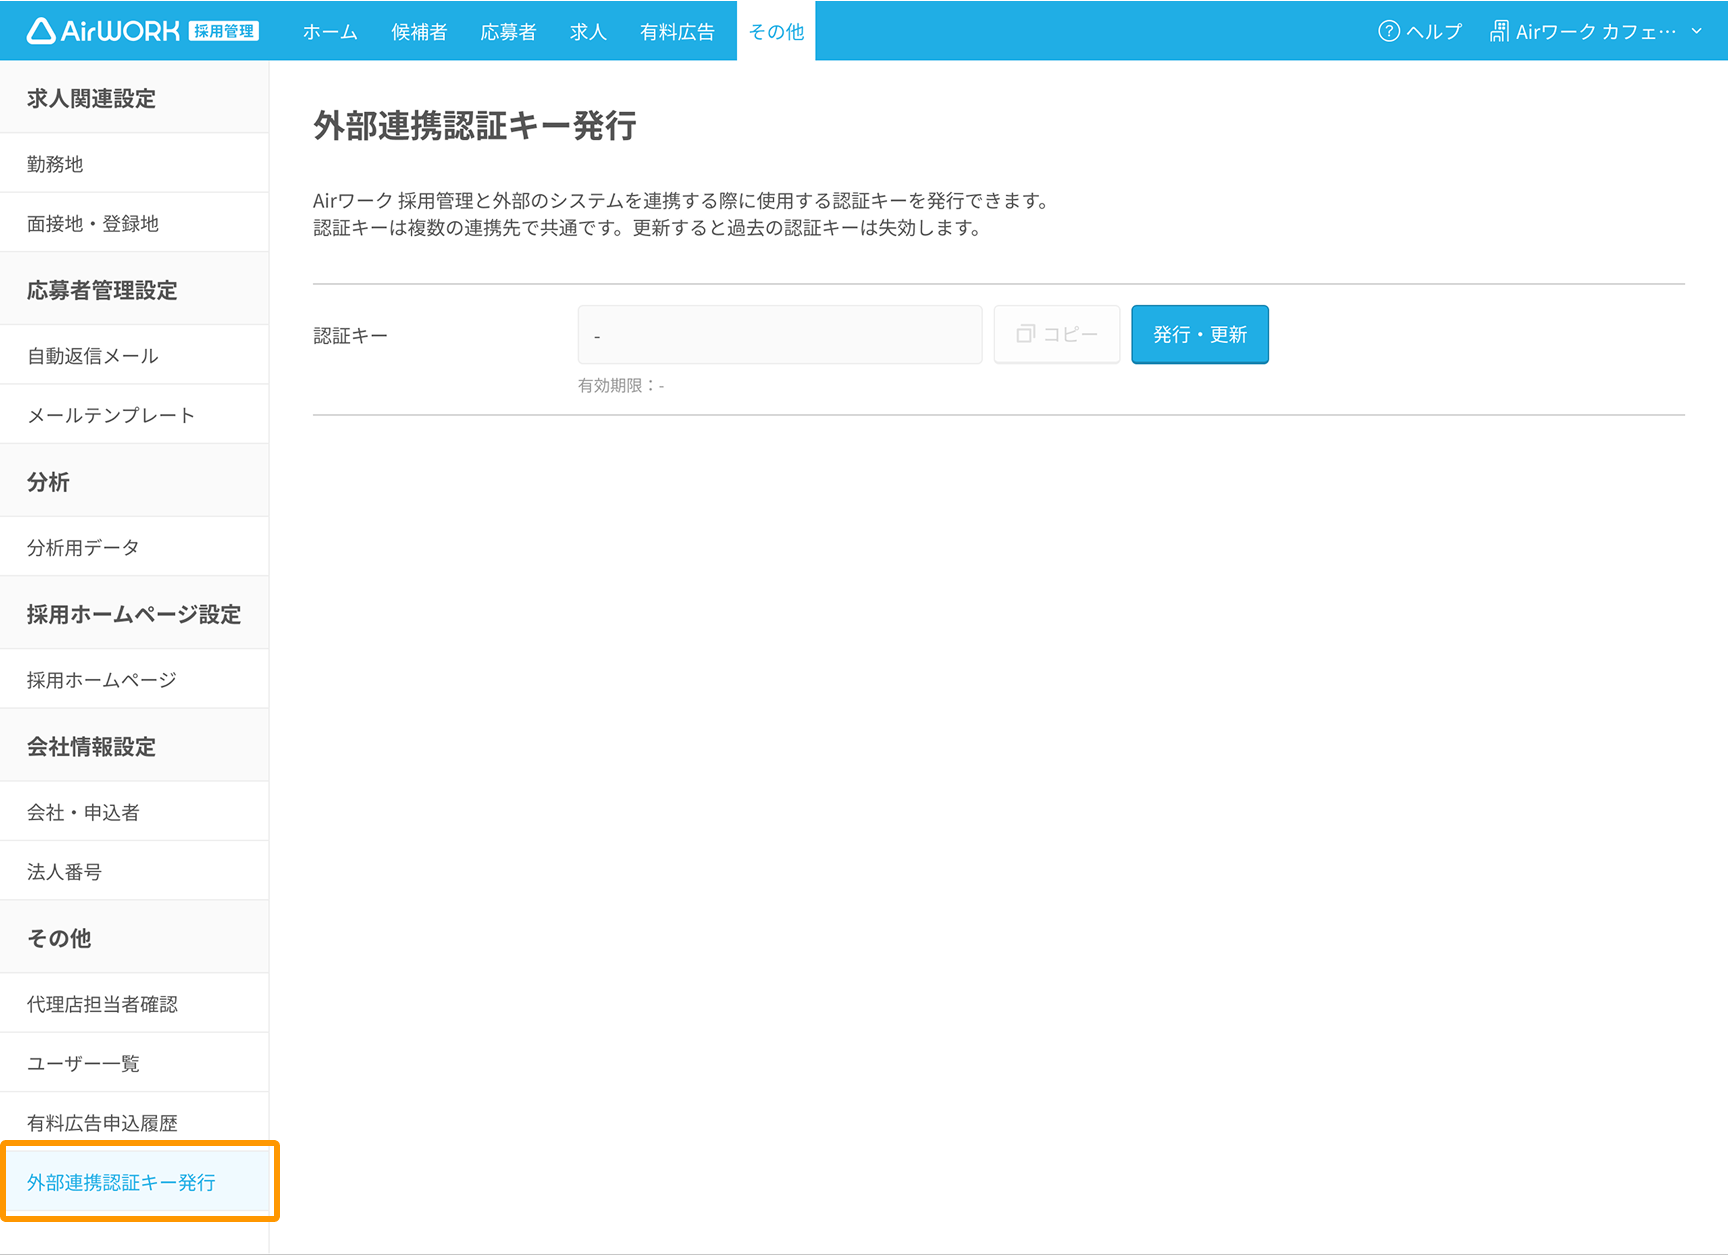Click the 有効期限 text

[621, 385]
